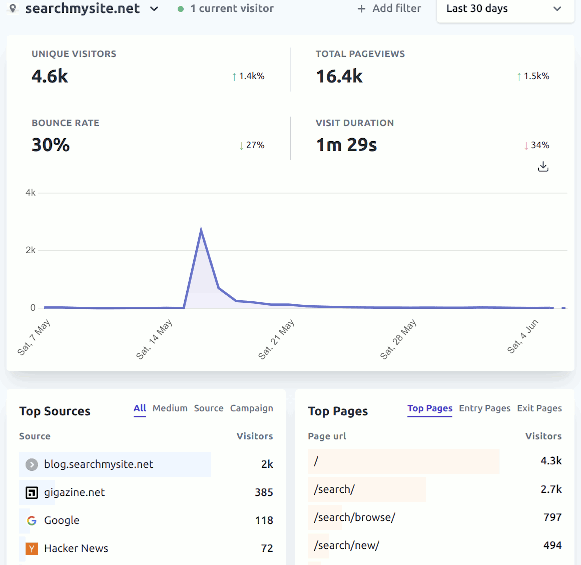The height and width of the screenshot is (565, 581).
Task: Select the Unique Visitors 4.6k metric
Action: coord(148,68)
